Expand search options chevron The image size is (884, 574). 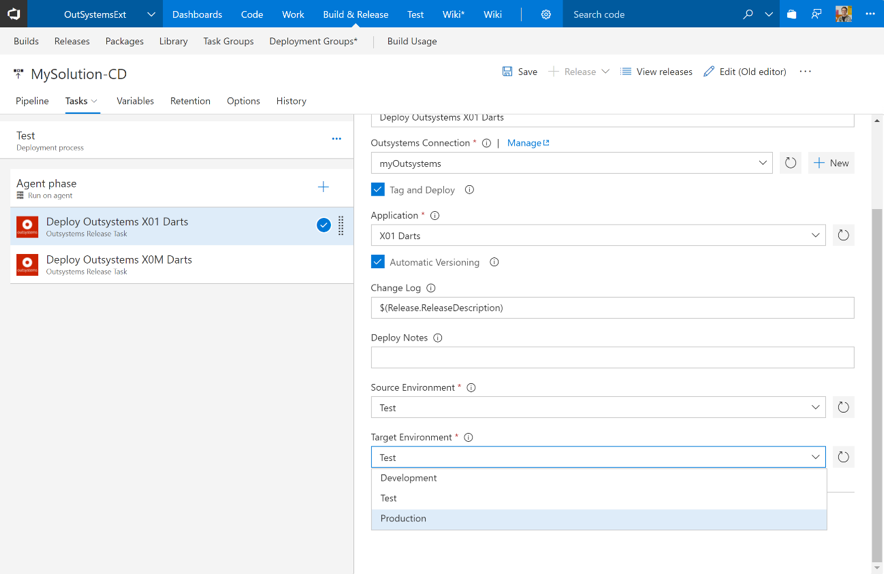point(768,14)
